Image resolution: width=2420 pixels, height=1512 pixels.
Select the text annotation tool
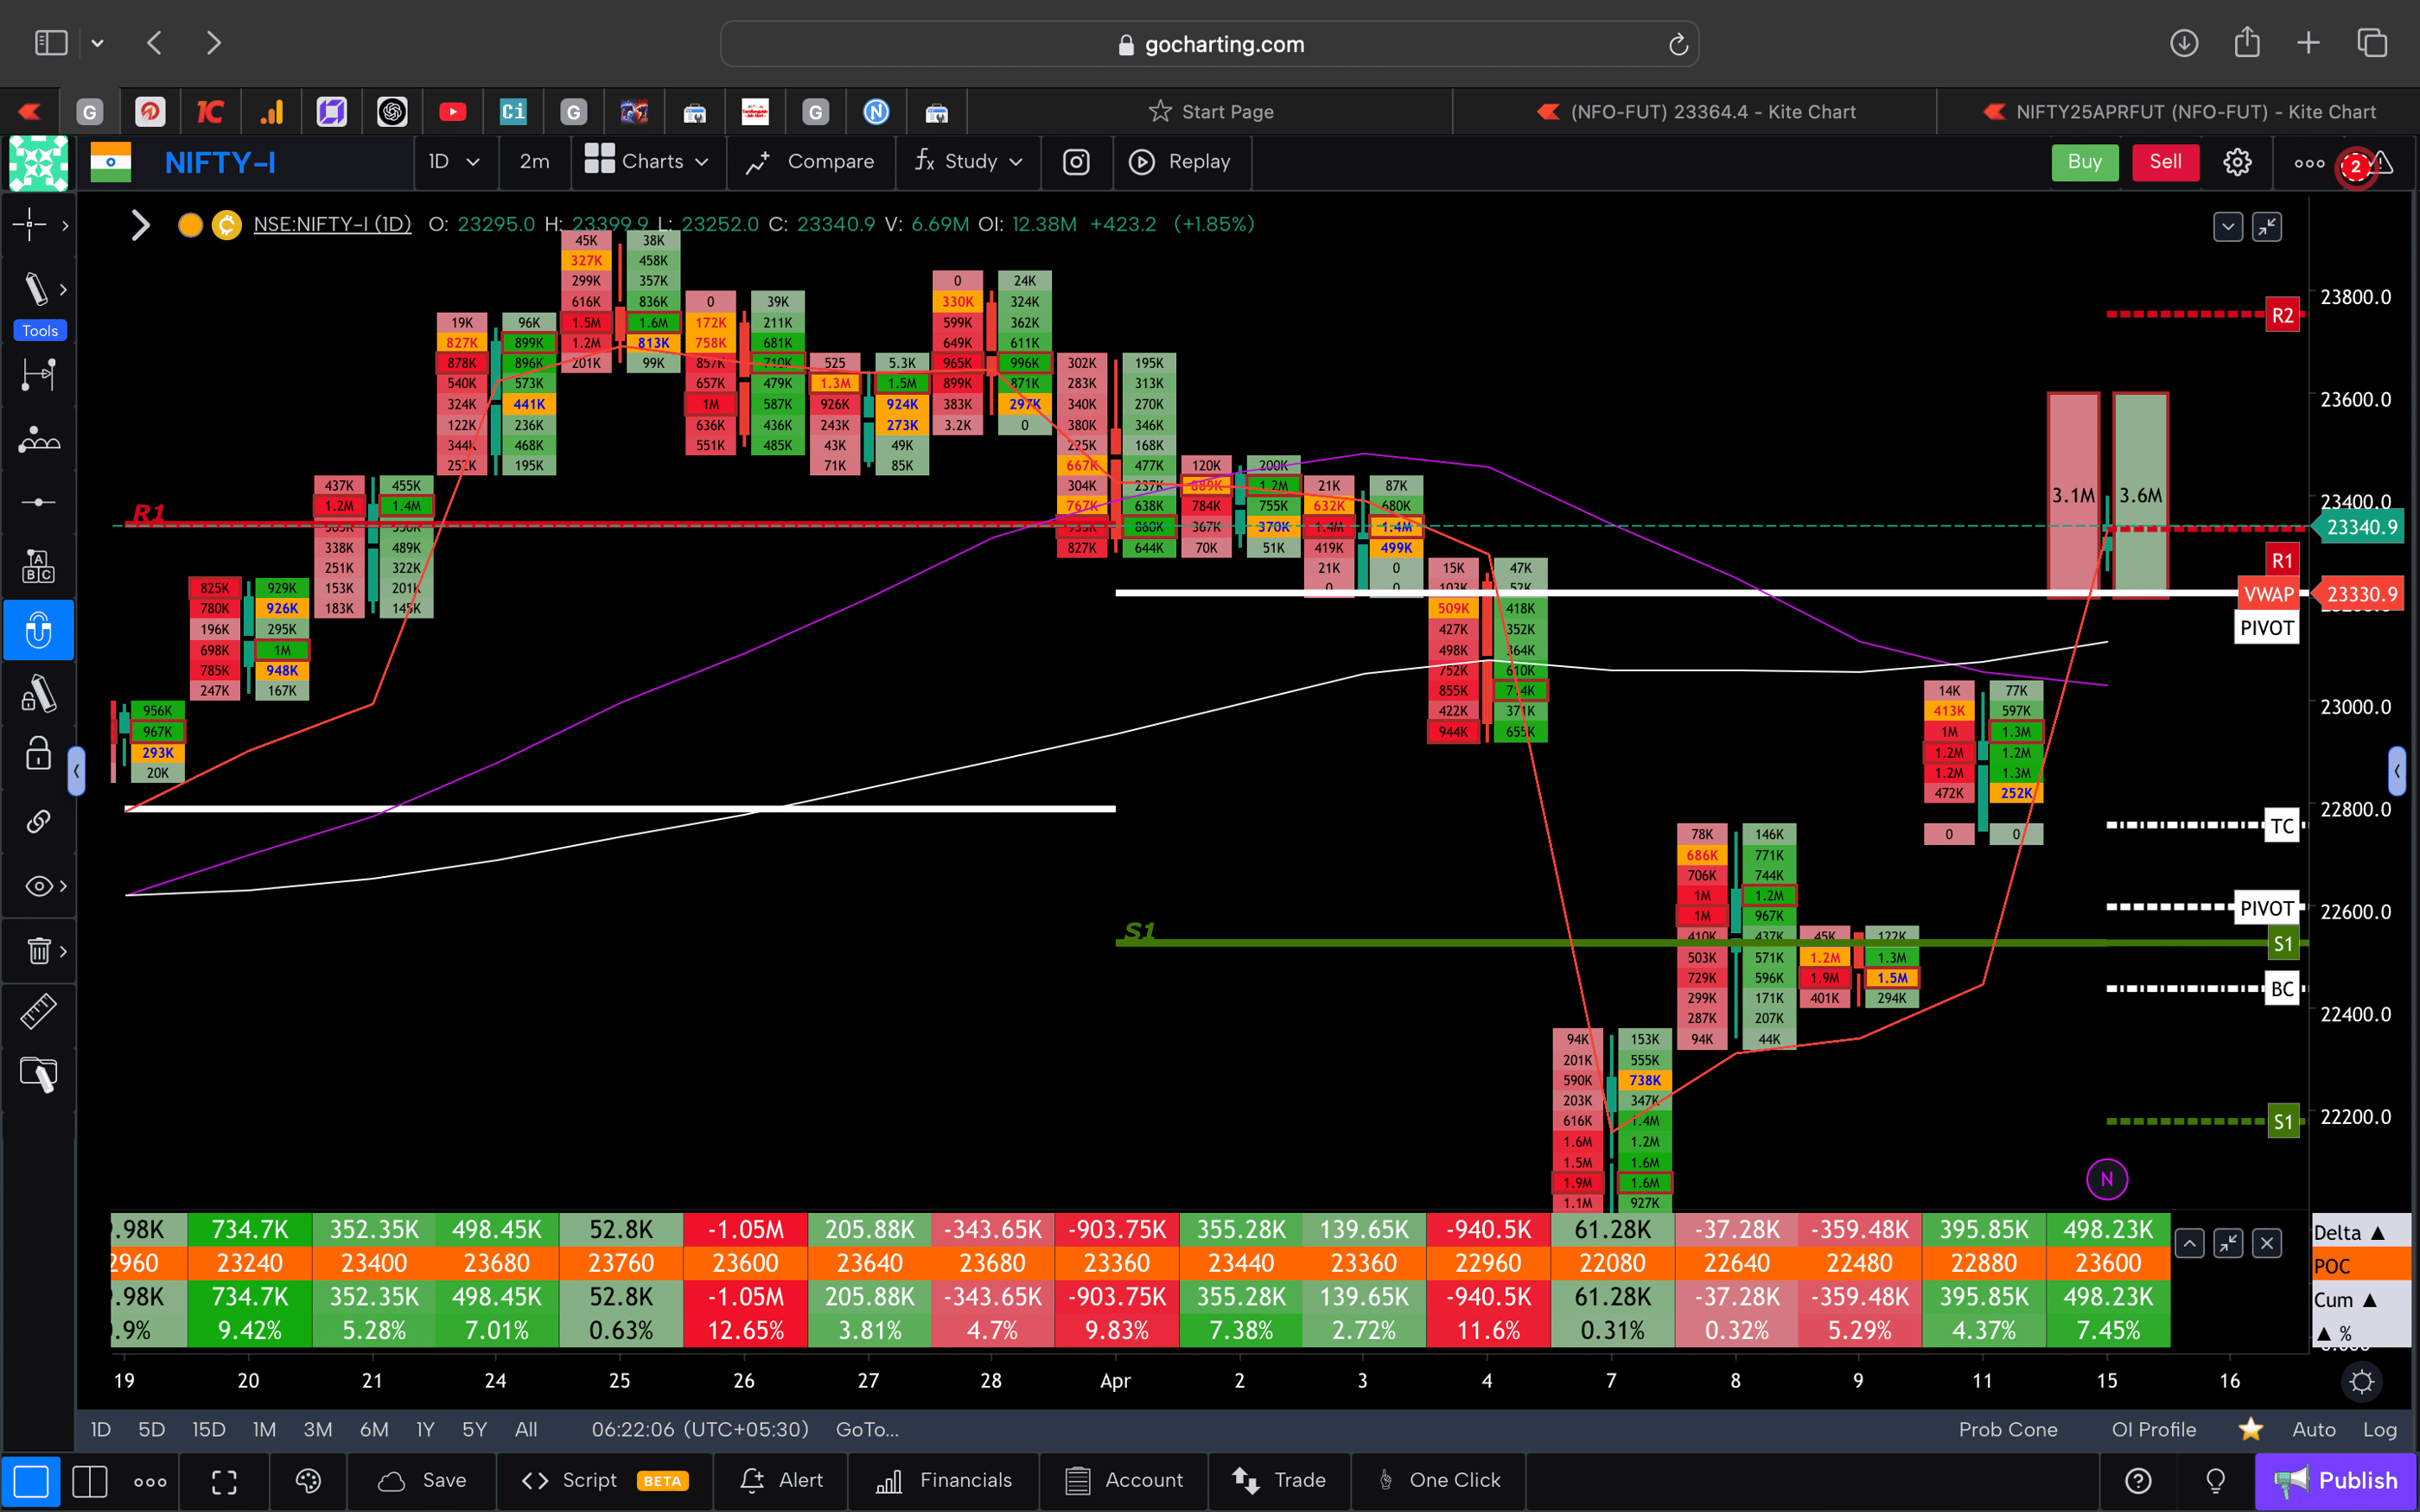pos(38,565)
